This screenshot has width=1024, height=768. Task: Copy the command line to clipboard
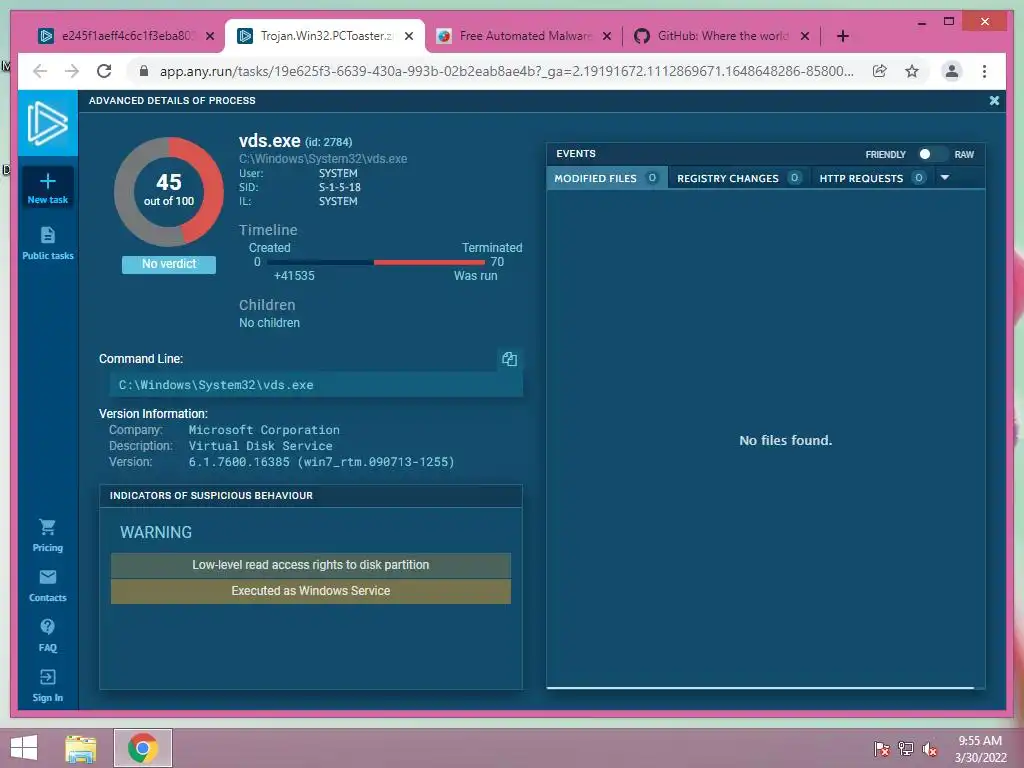pyautogui.click(x=509, y=359)
